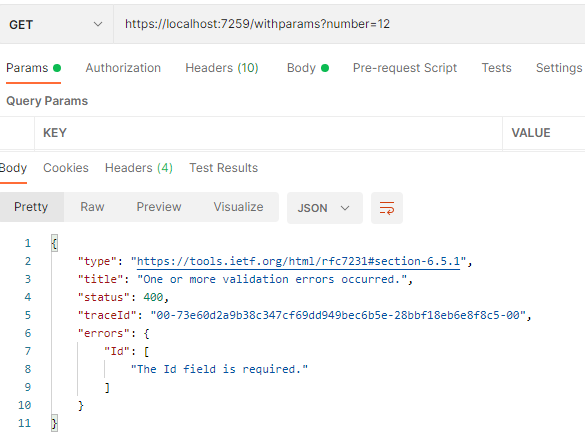Viewport: 585px width, 432px height.
Task: Follow the tools.ietf.org rfc7231 link
Action: pos(298,261)
